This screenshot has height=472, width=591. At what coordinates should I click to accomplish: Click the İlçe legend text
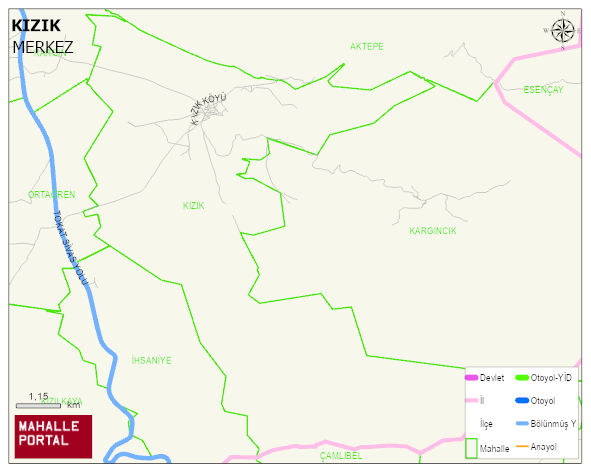point(486,424)
